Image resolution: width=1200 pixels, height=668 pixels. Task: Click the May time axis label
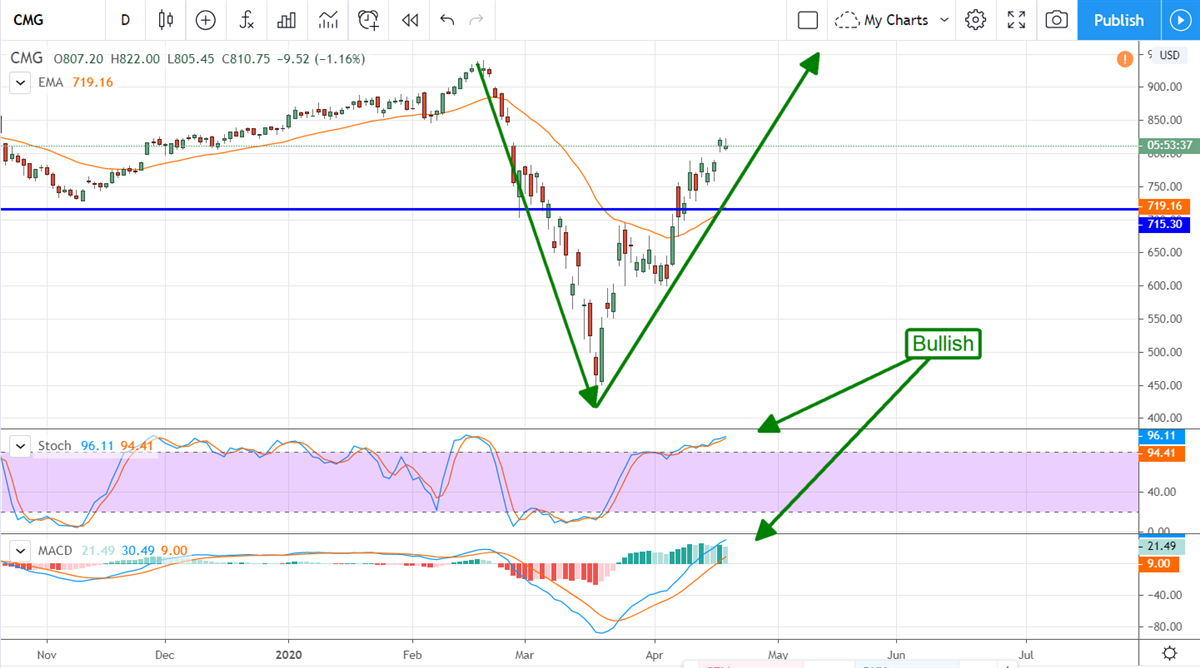777,653
